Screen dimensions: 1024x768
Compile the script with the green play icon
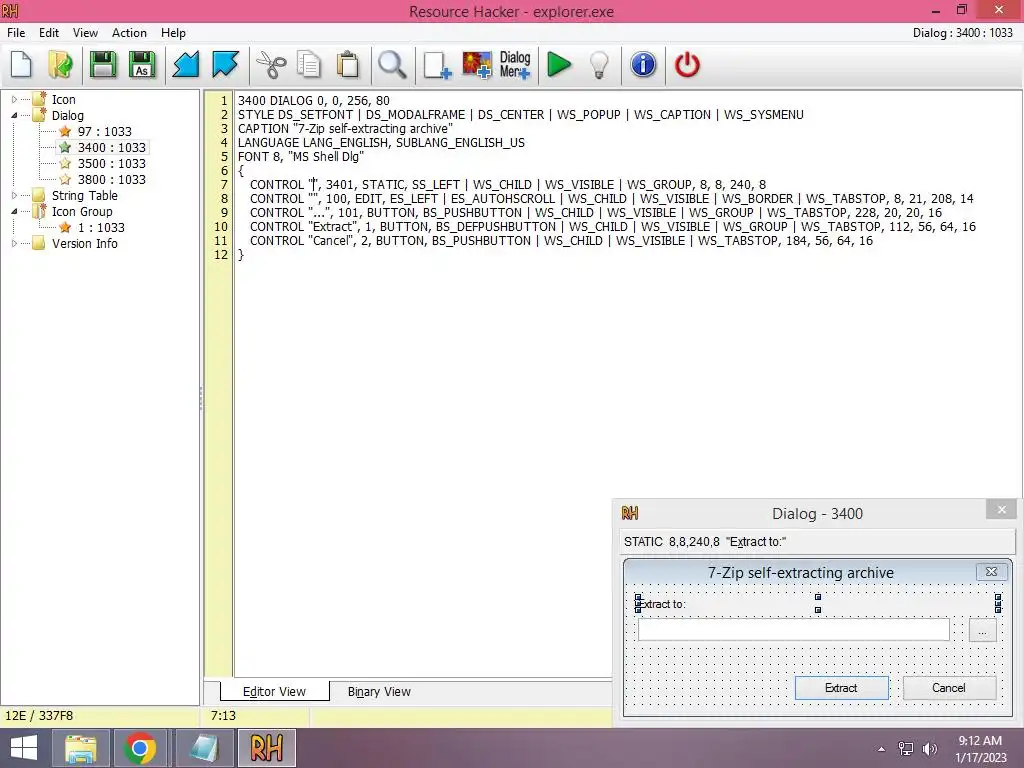pyautogui.click(x=559, y=65)
